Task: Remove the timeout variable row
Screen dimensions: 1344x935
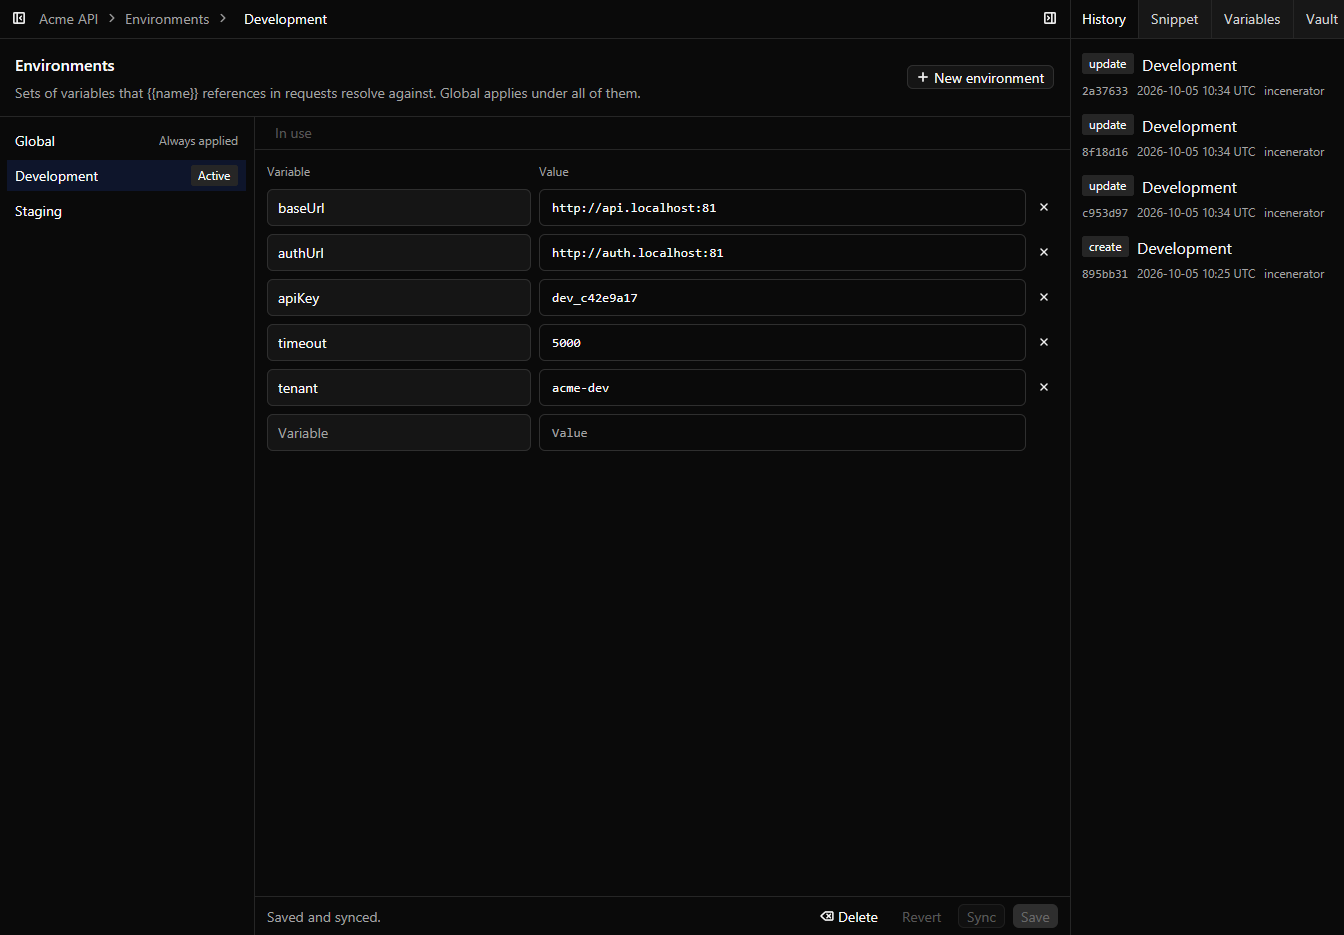Action: (1044, 342)
